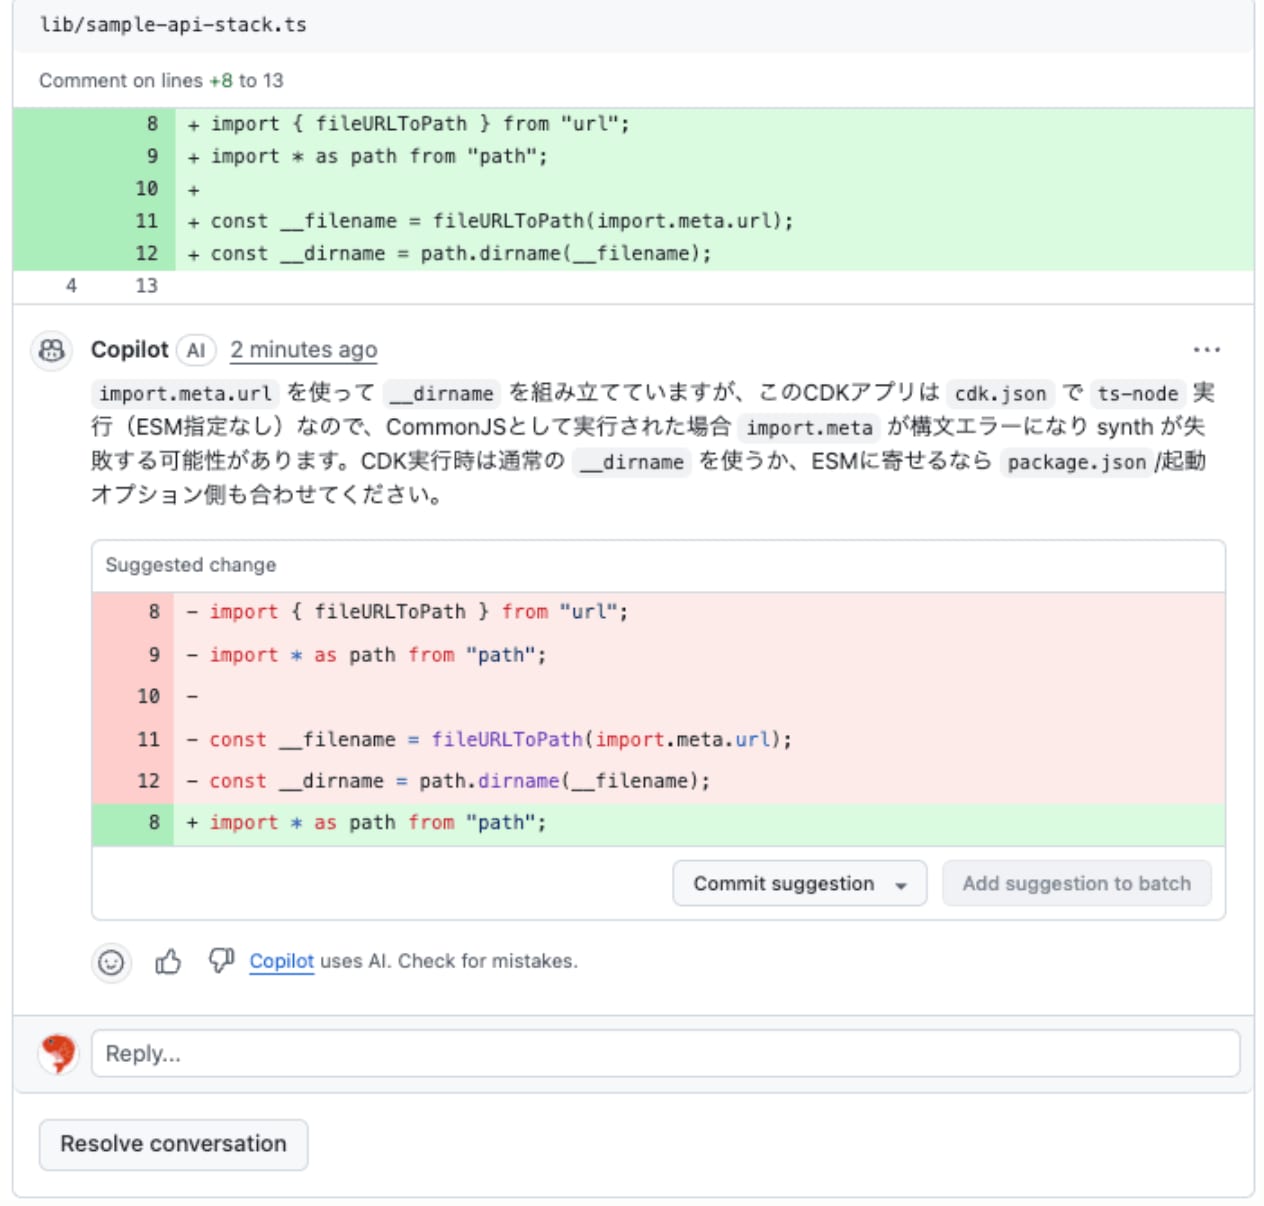1264x1206 pixels.
Task: Click line number 11 in the diff
Action: click(x=147, y=221)
